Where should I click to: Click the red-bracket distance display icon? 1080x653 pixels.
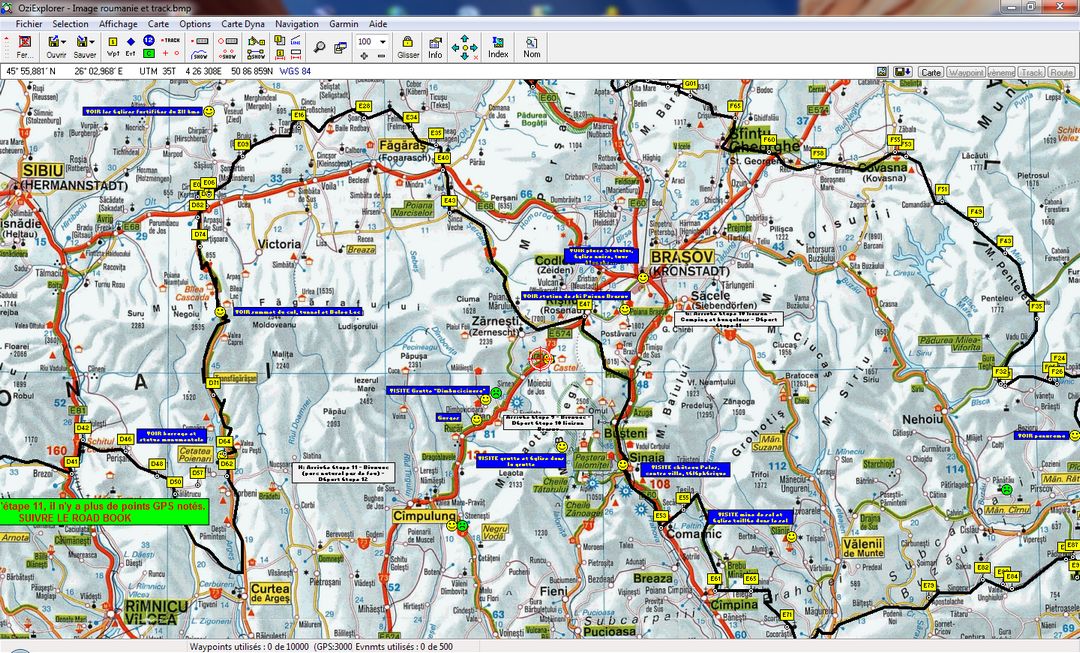click(x=295, y=54)
